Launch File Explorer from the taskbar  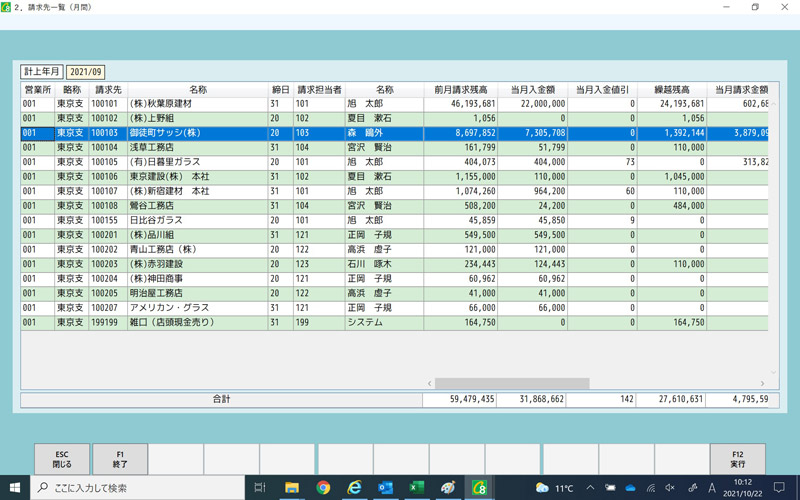click(292, 488)
